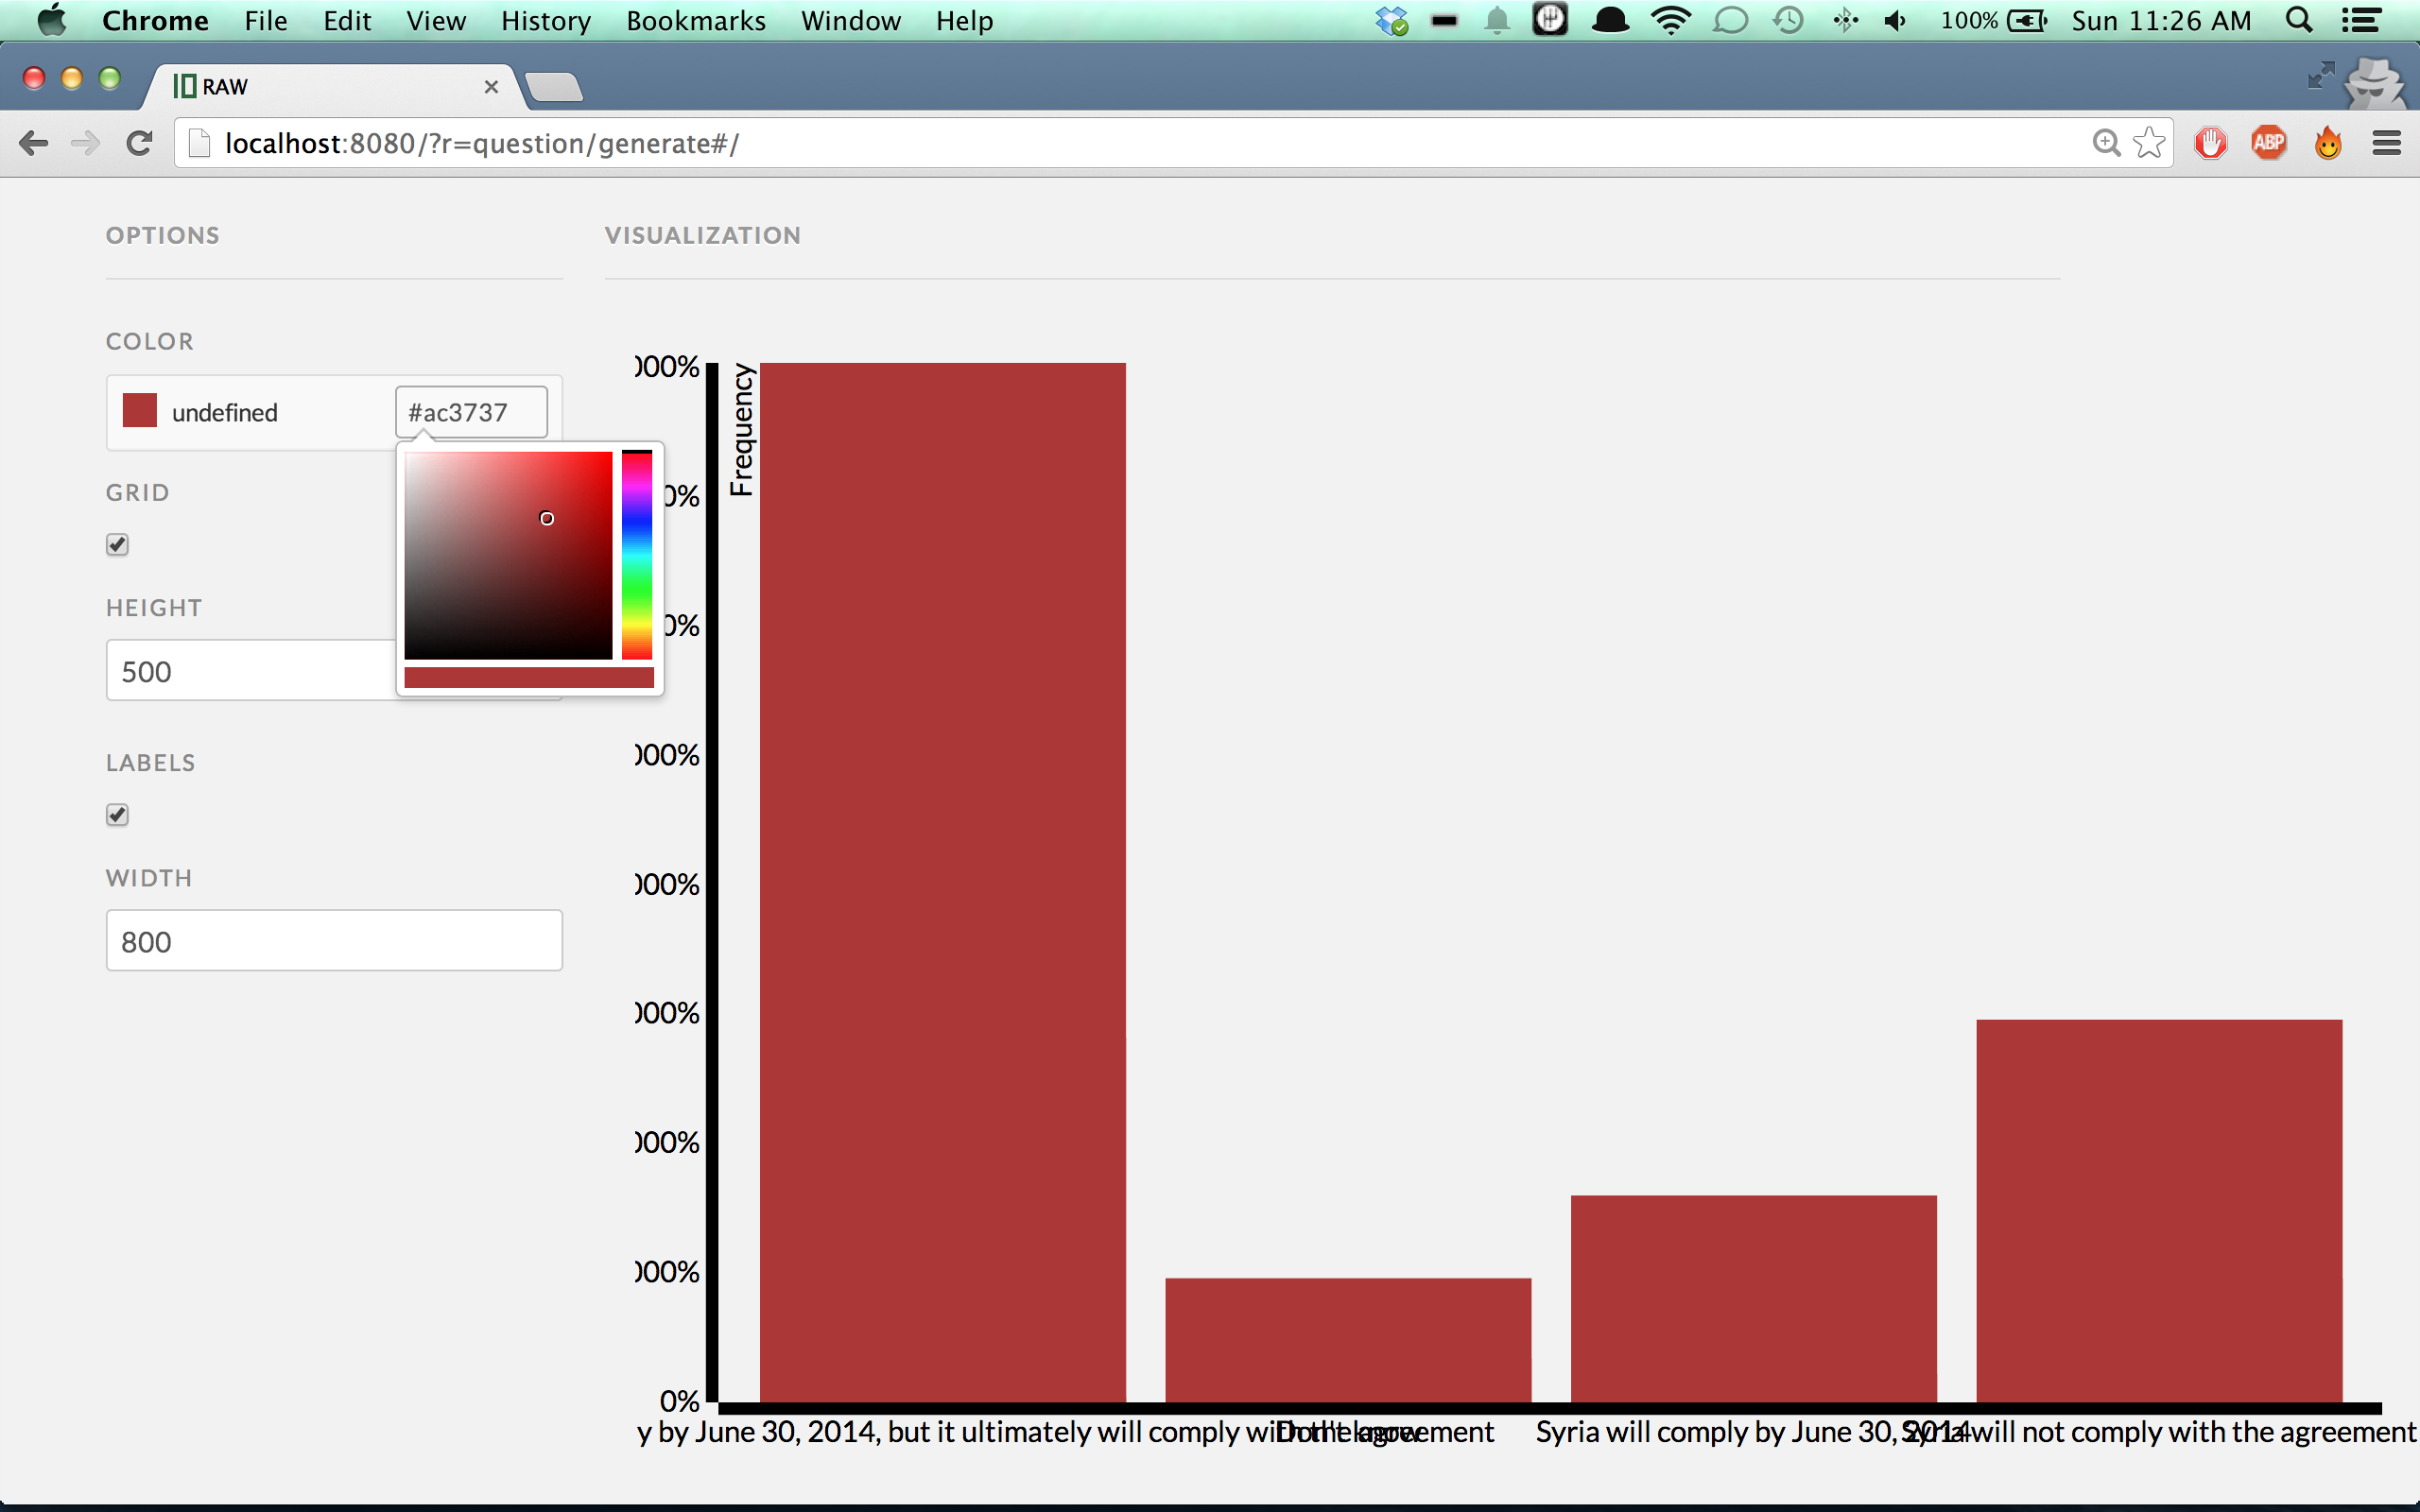Click the browser back arrow
Image resolution: width=2420 pixels, height=1512 pixels.
point(33,144)
